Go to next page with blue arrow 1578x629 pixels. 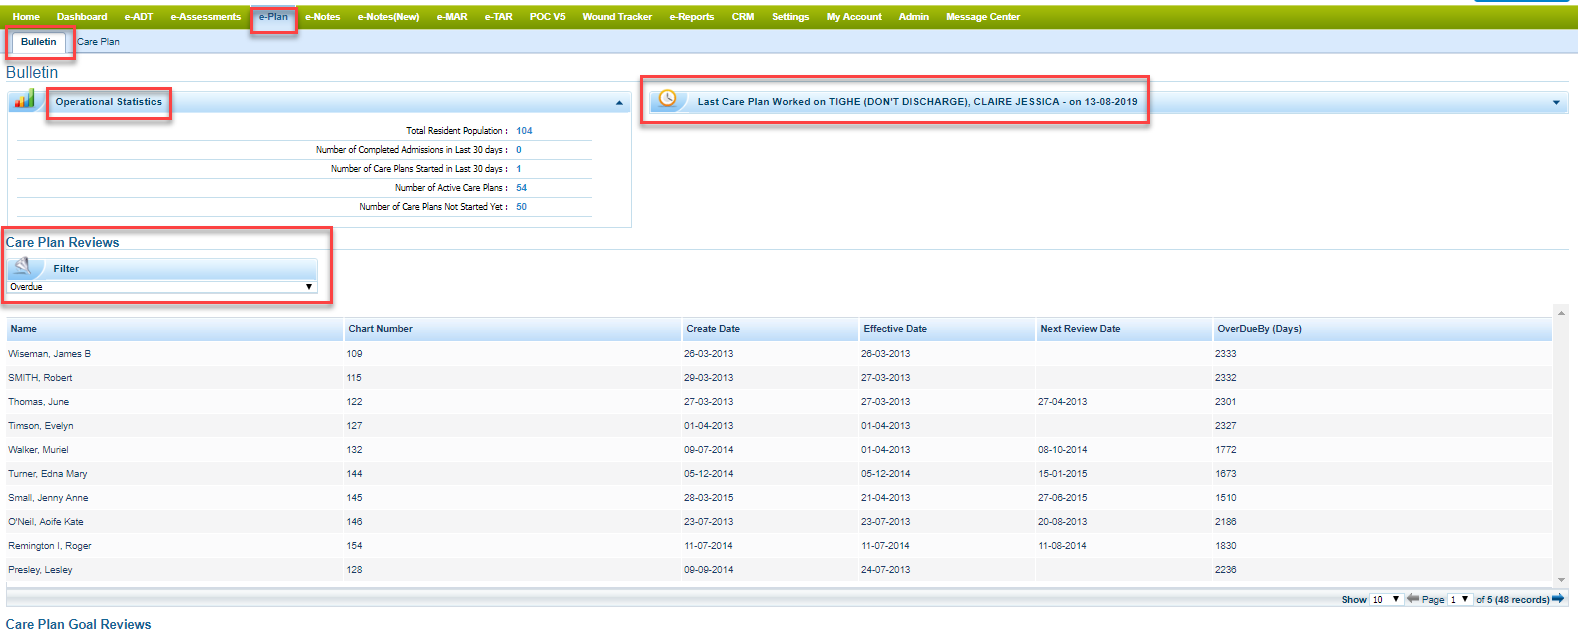pos(1558,599)
